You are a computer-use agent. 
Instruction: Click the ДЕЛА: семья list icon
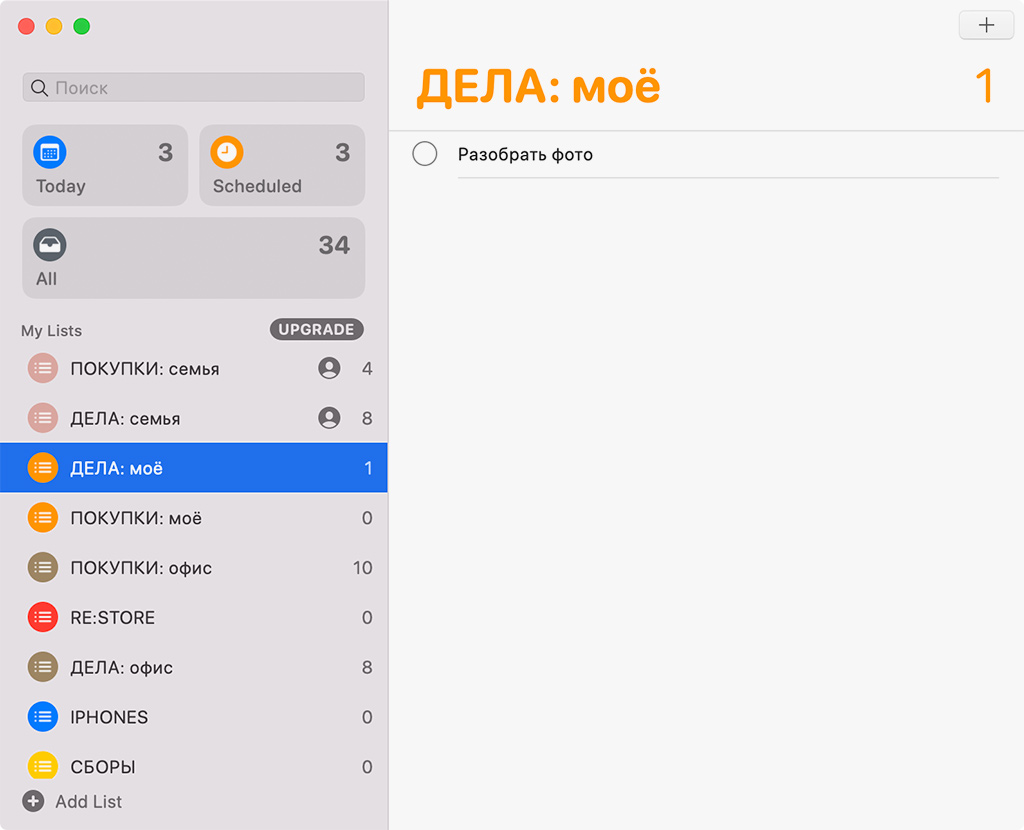tap(42, 418)
